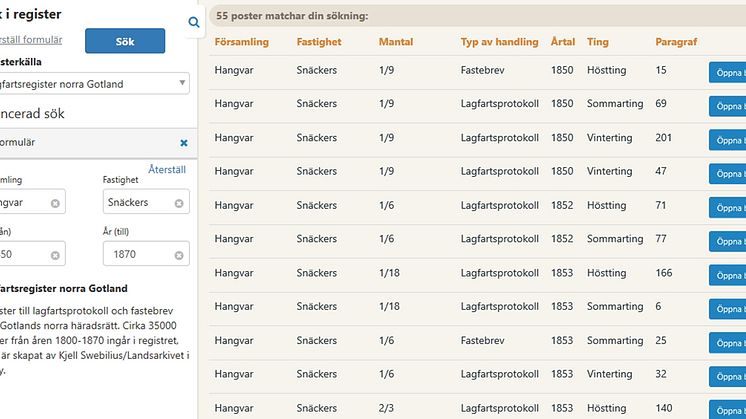Open the 1852 Hösting record paragraph 71
The width and height of the screenshot is (746, 419).
tap(727, 208)
